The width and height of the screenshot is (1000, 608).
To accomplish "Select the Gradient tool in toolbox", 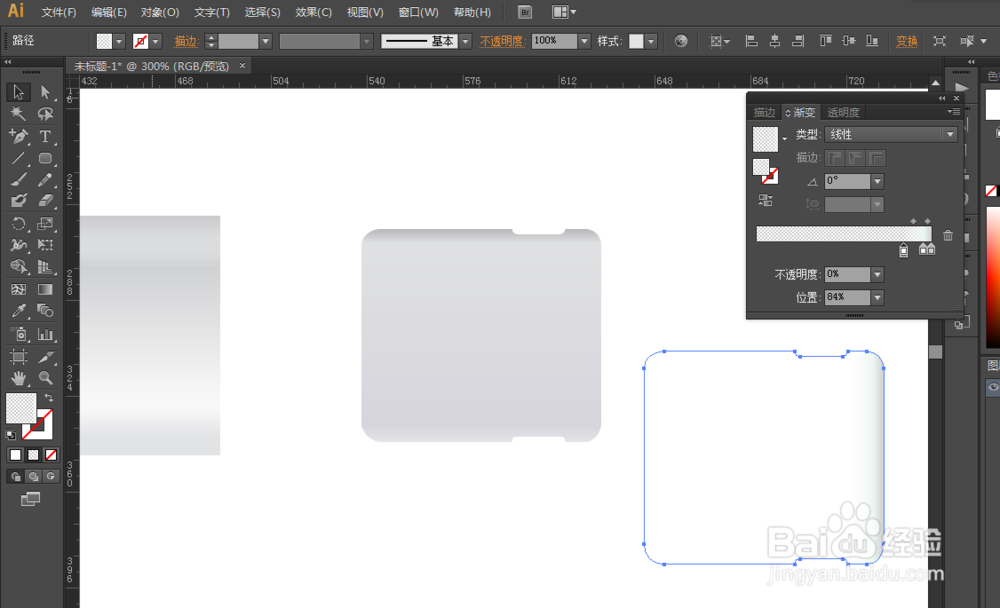I will click(45, 290).
